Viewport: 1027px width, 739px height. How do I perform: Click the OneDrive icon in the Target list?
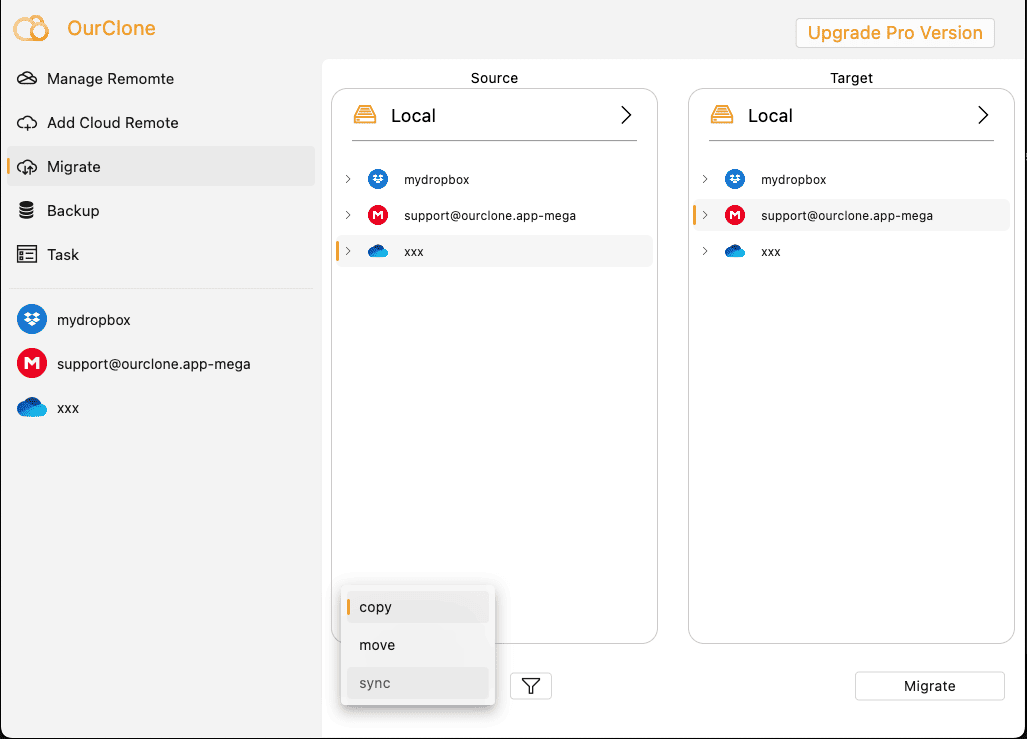click(x=735, y=251)
